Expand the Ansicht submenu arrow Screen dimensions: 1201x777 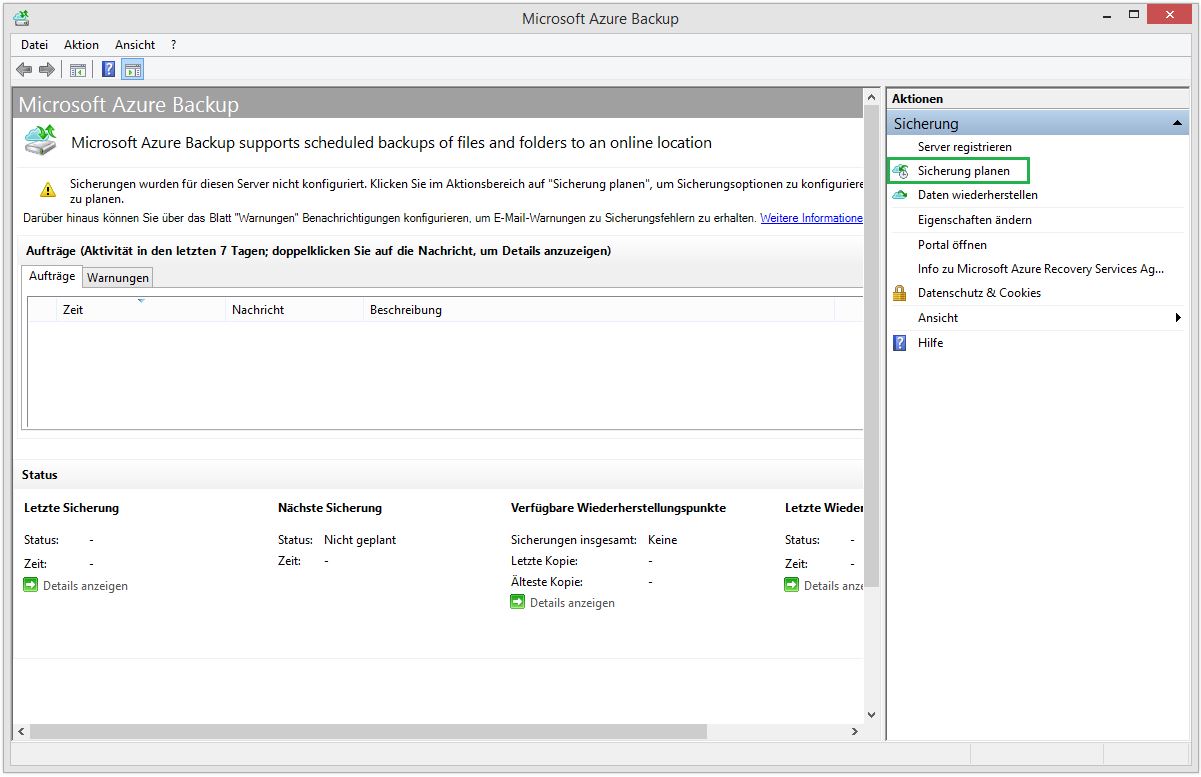coord(1180,318)
